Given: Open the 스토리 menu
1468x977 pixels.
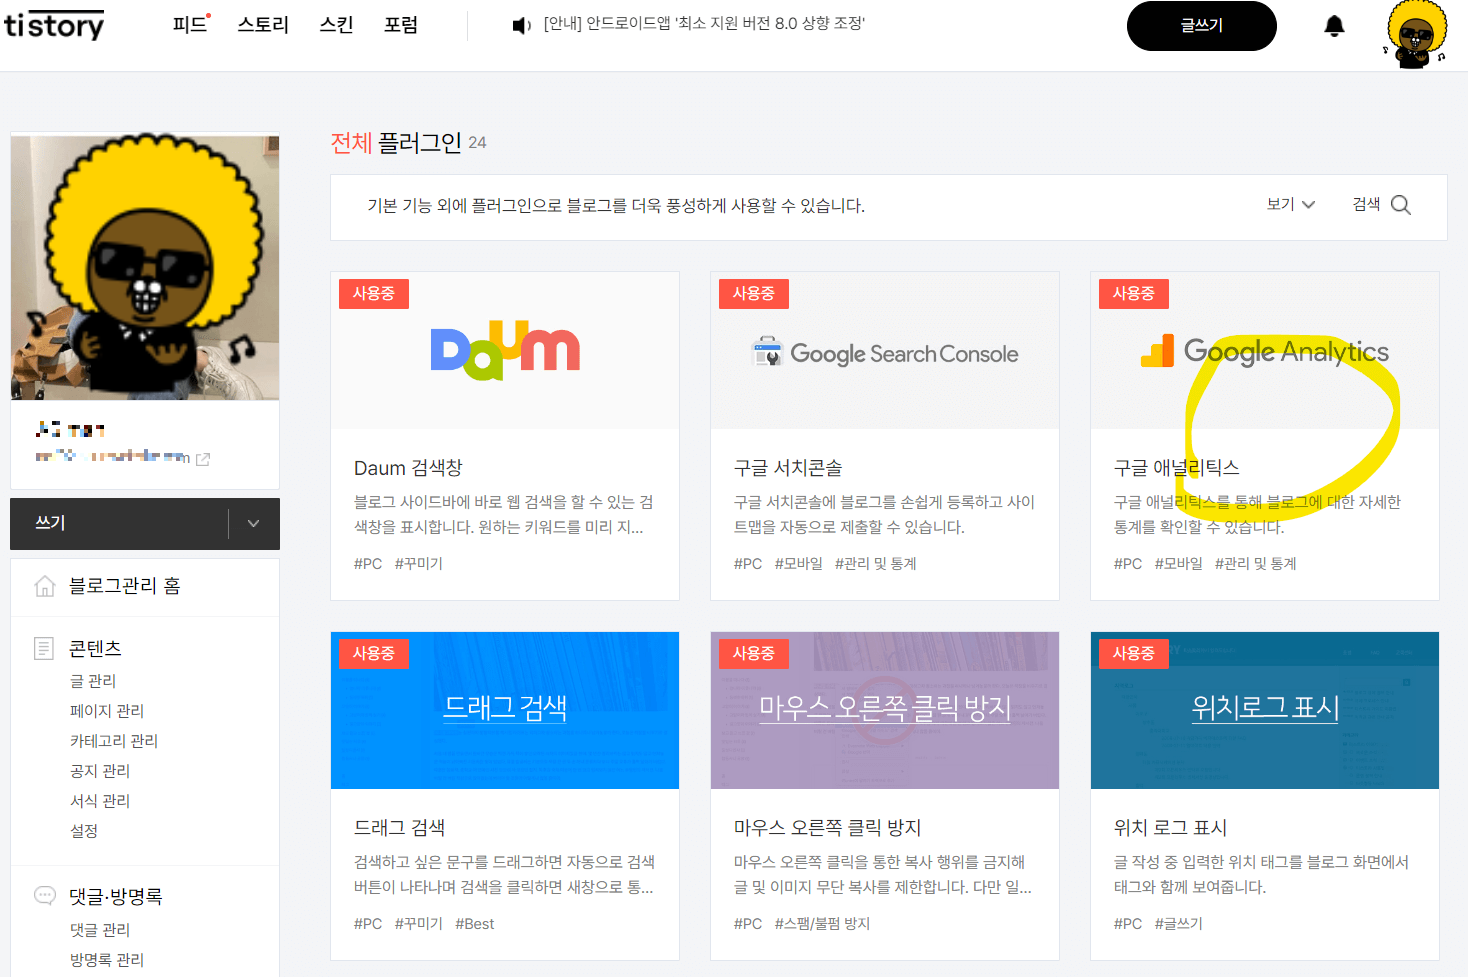Looking at the screenshot, I should click(263, 24).
